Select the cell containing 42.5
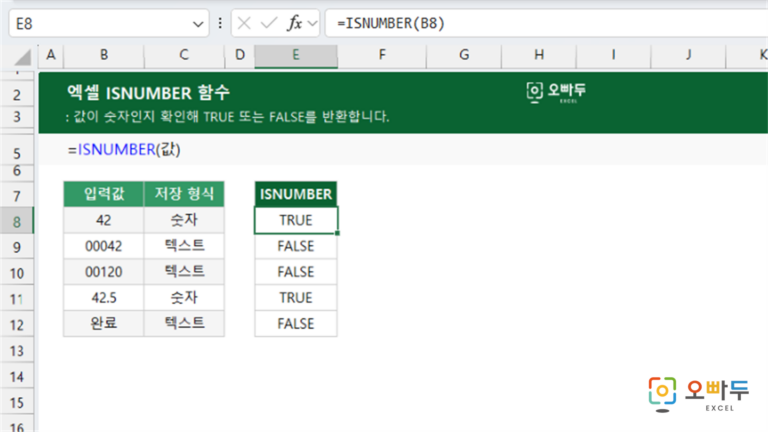Image resolution: width=768 pixels, height=432 pixels. (104, 298)
